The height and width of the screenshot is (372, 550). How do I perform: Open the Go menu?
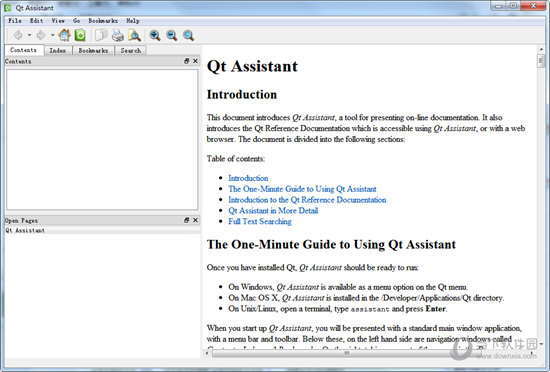(x=76, y=21)
